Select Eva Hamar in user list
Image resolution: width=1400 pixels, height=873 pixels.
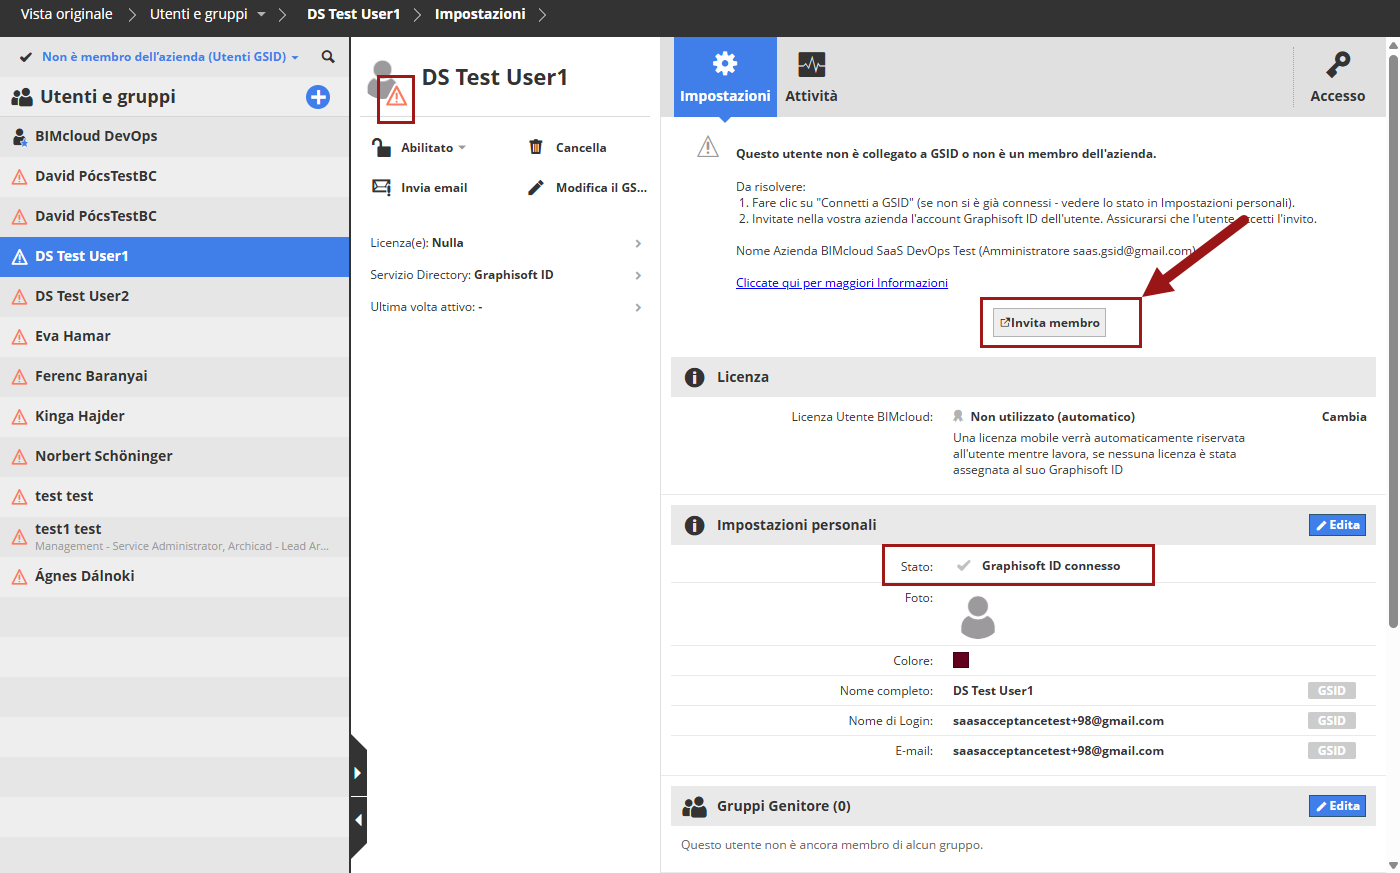[x=175, y=337]
